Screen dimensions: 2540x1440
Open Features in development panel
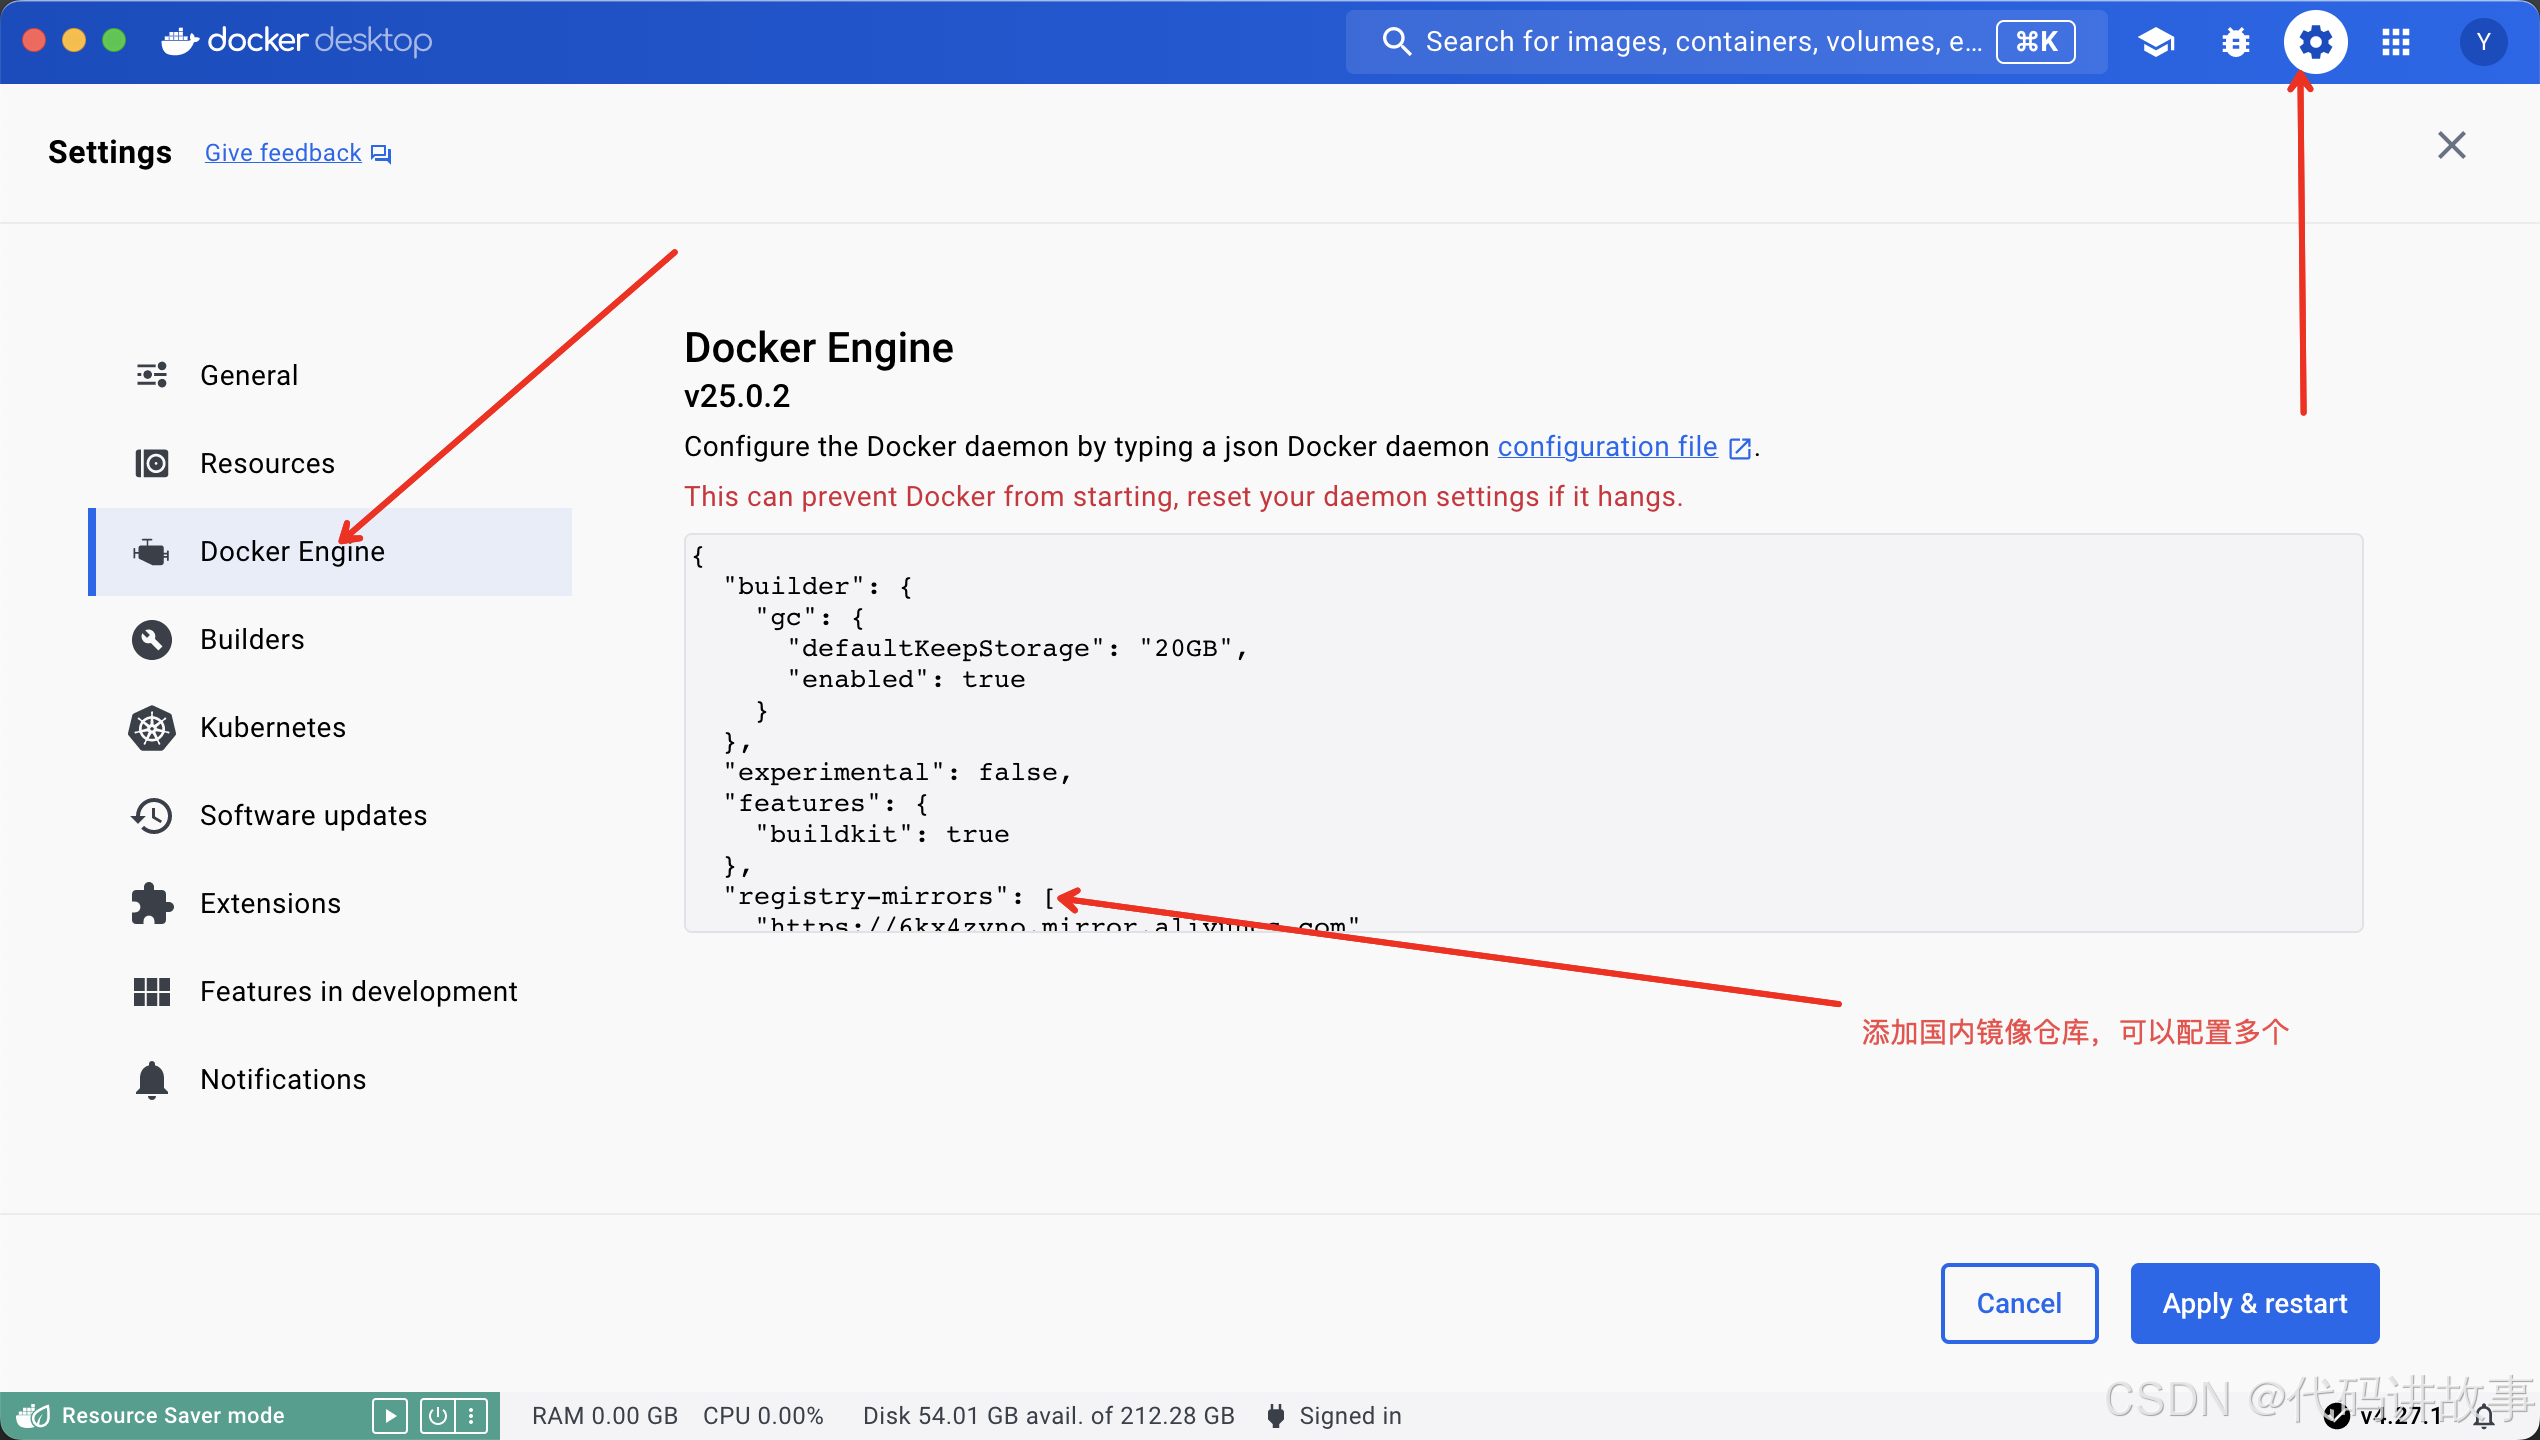(358, 991)
